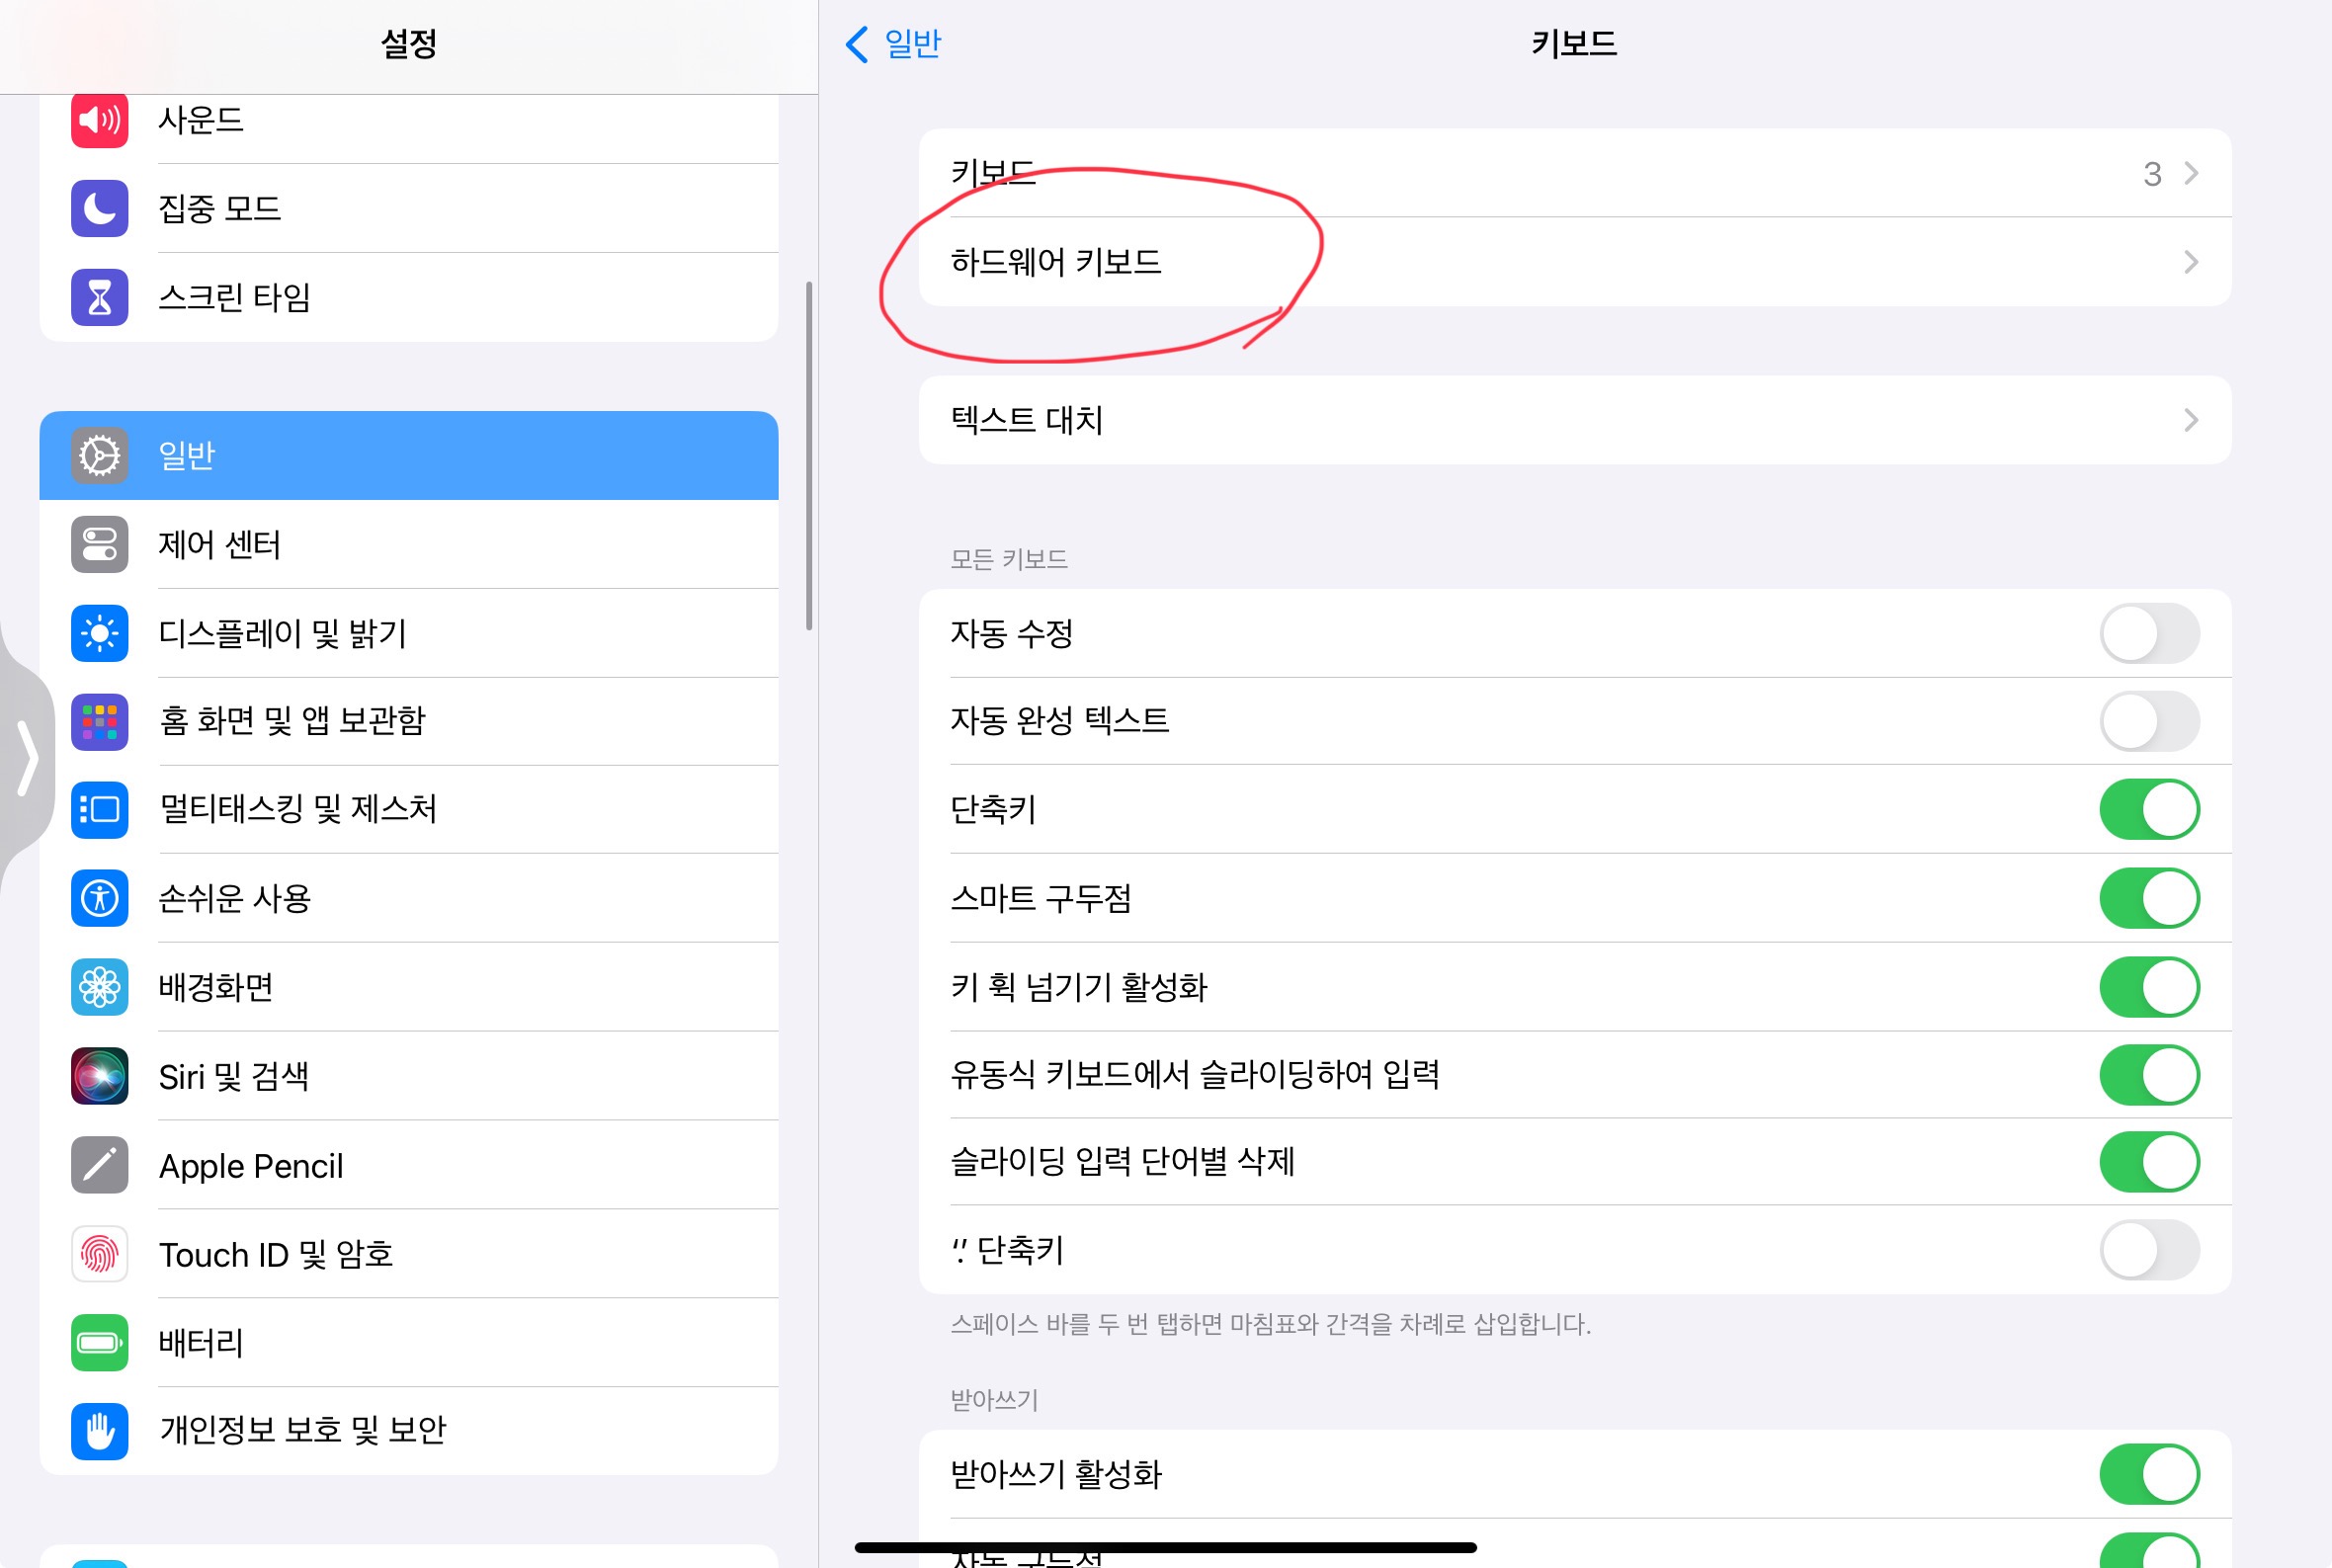Select 일반 (General) in the settings sidebar
Screen dimensions: 2332x1568
pyautogui.click(x=408, y=455)
